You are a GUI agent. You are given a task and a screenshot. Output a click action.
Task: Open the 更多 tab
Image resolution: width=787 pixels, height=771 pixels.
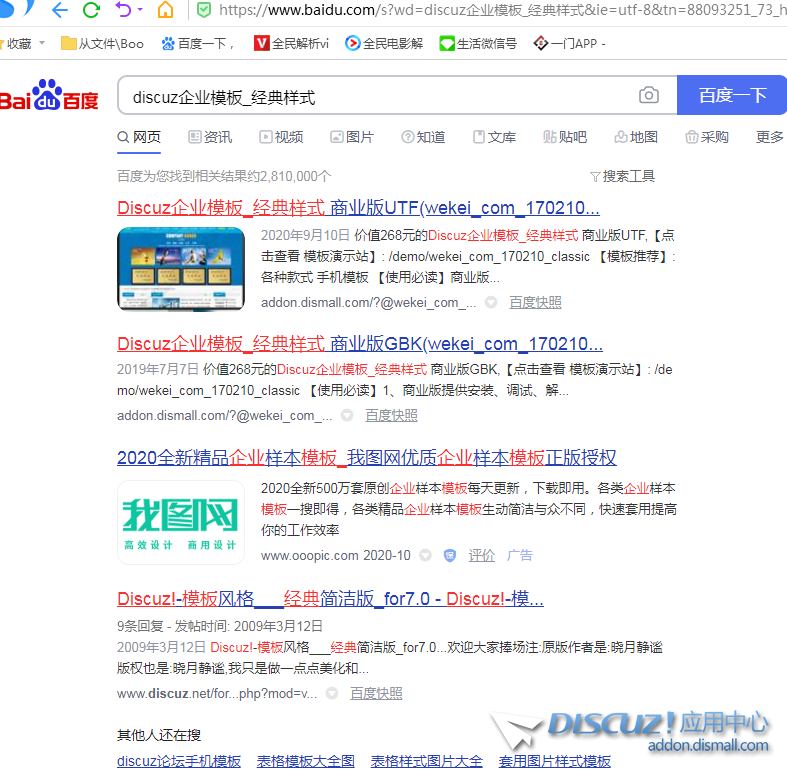(769, 137)
